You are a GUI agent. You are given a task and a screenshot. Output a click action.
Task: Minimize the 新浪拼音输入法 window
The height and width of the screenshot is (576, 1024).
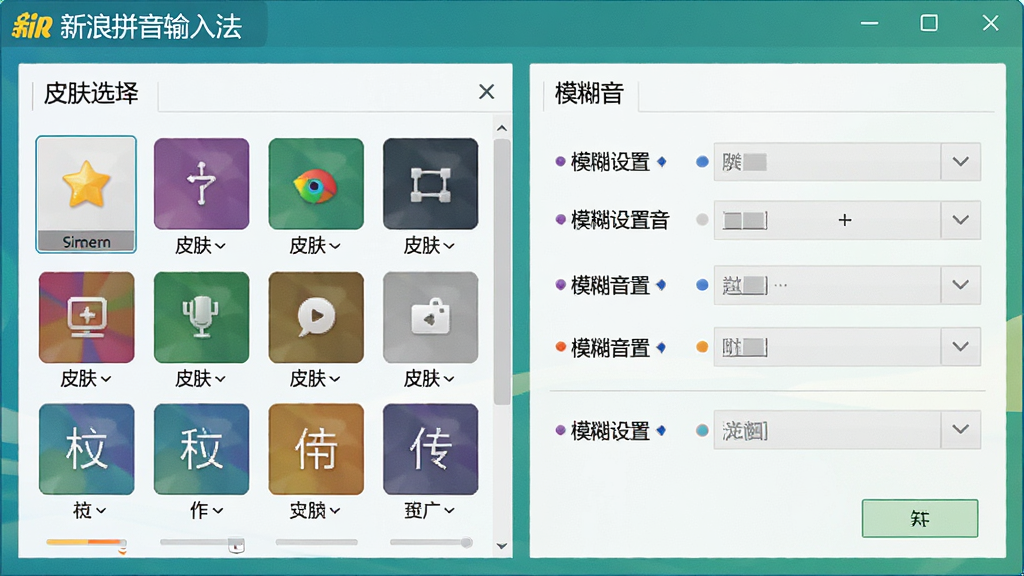point(869,24)
